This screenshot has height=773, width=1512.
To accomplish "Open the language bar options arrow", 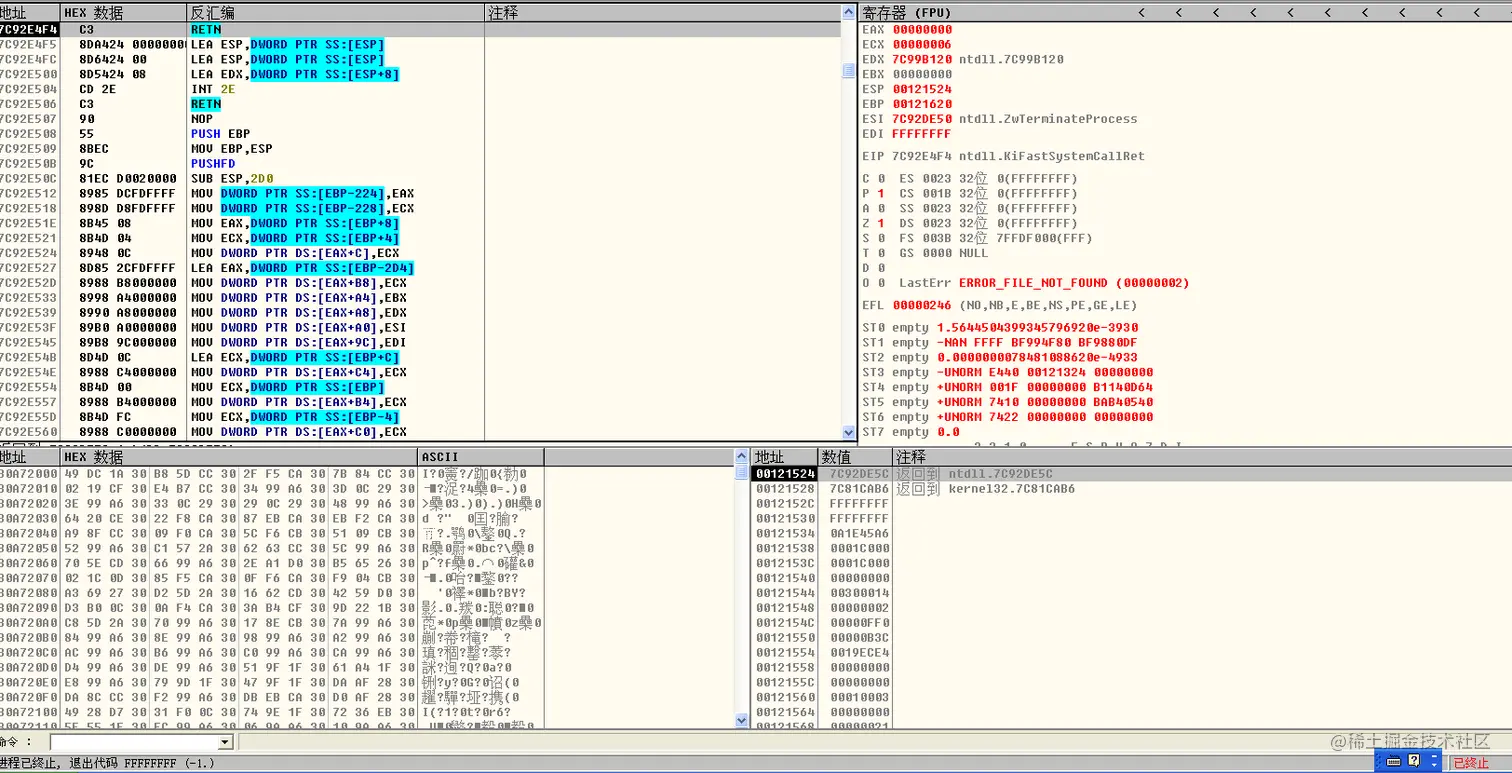I will (x=1434, y=765).
